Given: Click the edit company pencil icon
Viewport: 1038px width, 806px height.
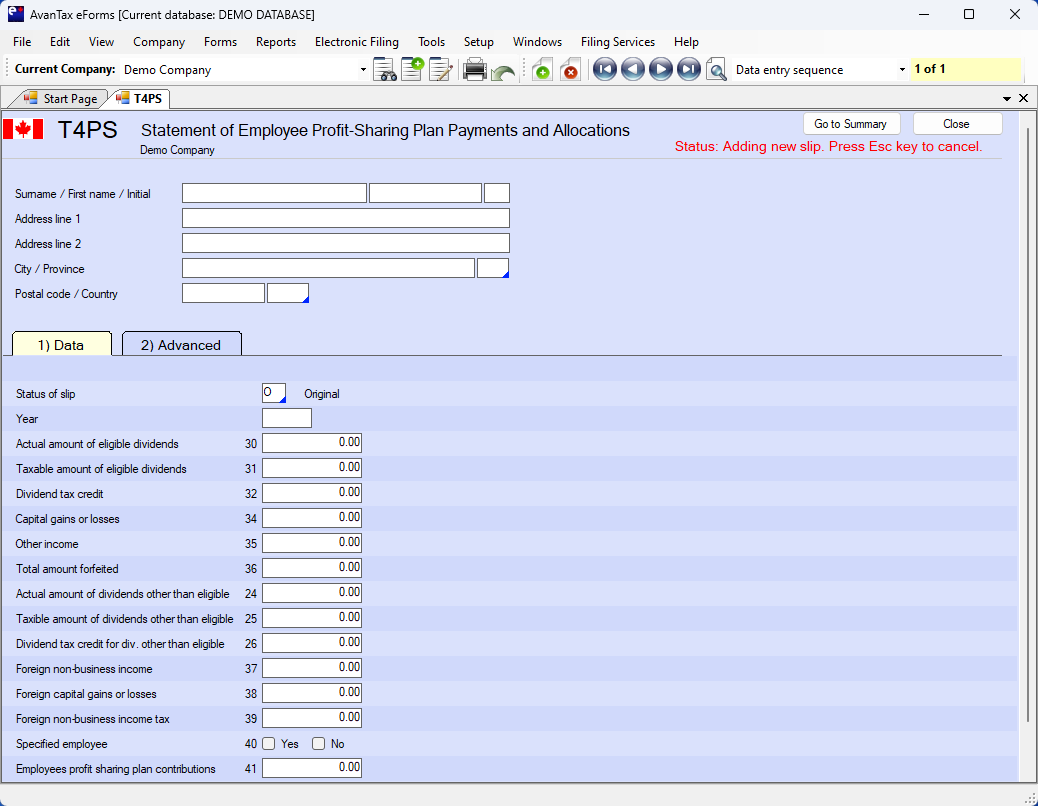Looking at the screenshot, I should click(x=440, y=70).
